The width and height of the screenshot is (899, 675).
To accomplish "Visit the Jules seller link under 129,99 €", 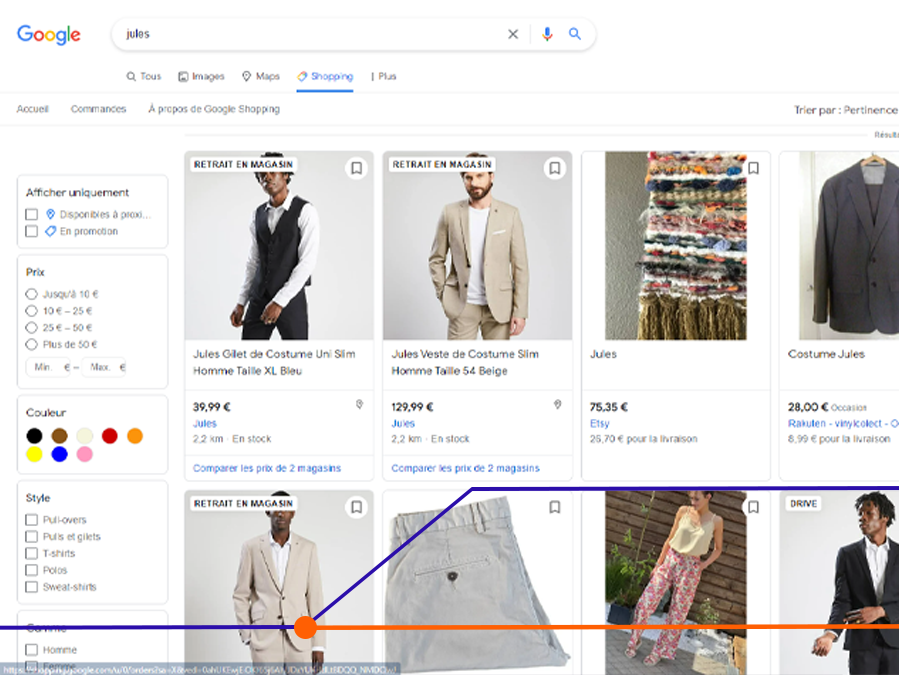I will (403, 424).
